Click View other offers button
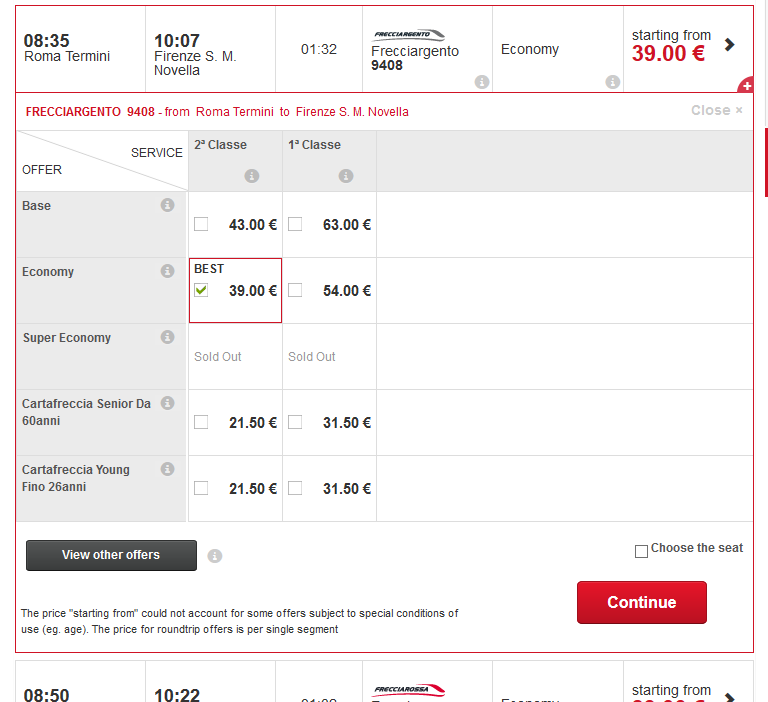This screenshot has width=768, height=702. [111, 555]
